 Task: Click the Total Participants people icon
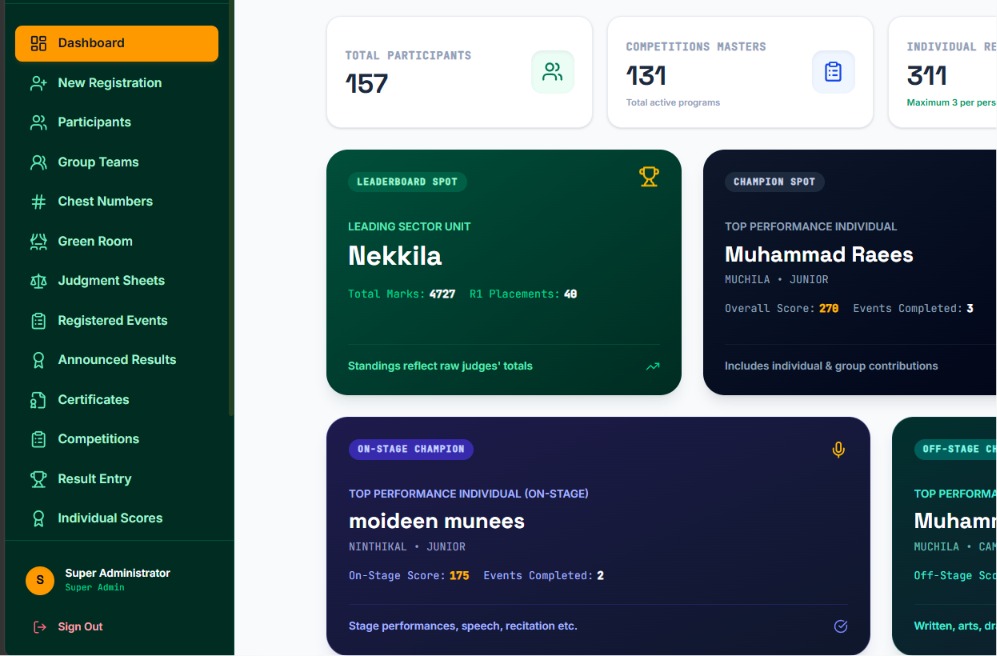(553, 72)
